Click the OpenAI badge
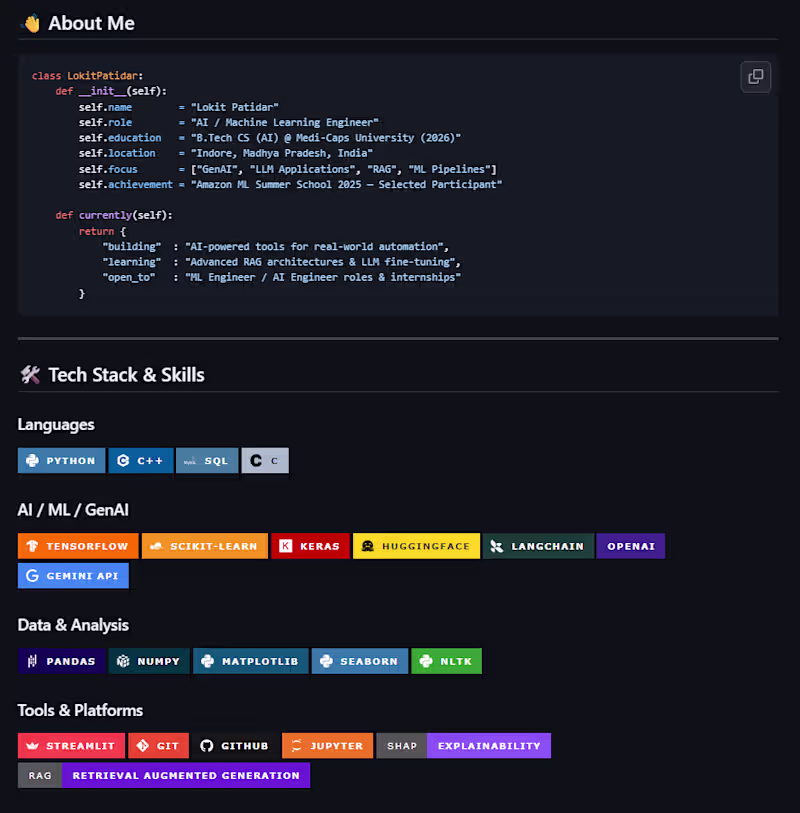The height and width of the screenshot is (813, 800). 630,546
